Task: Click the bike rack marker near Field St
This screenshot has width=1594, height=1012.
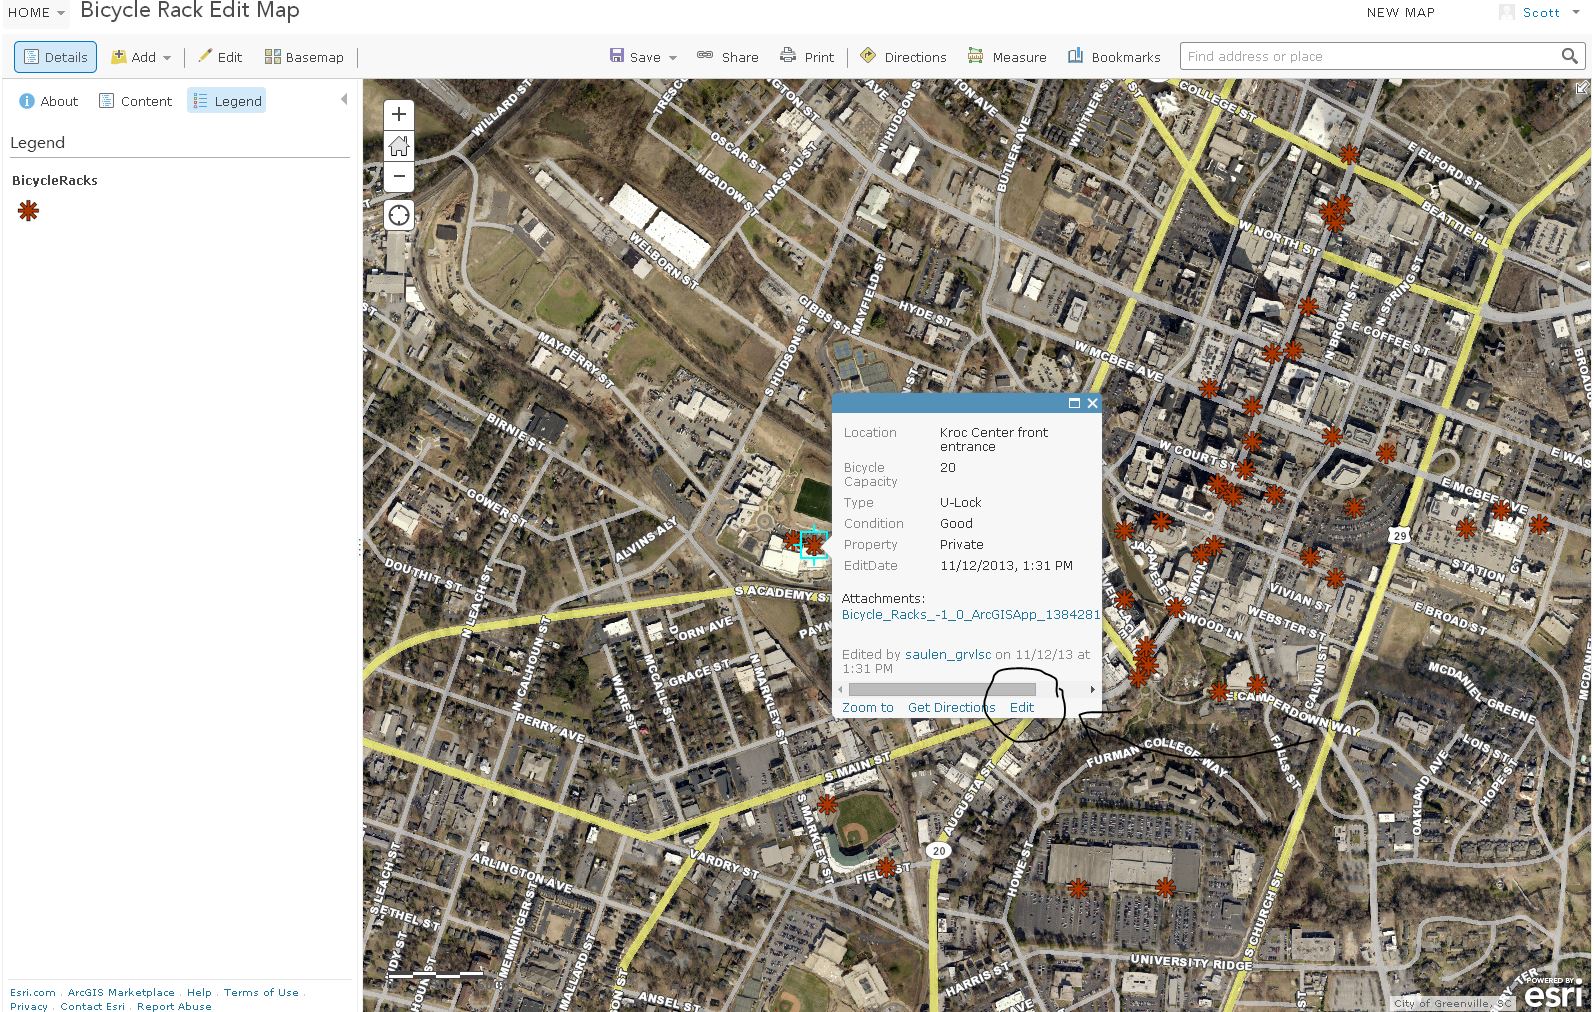Action: [x=886, y=866]
